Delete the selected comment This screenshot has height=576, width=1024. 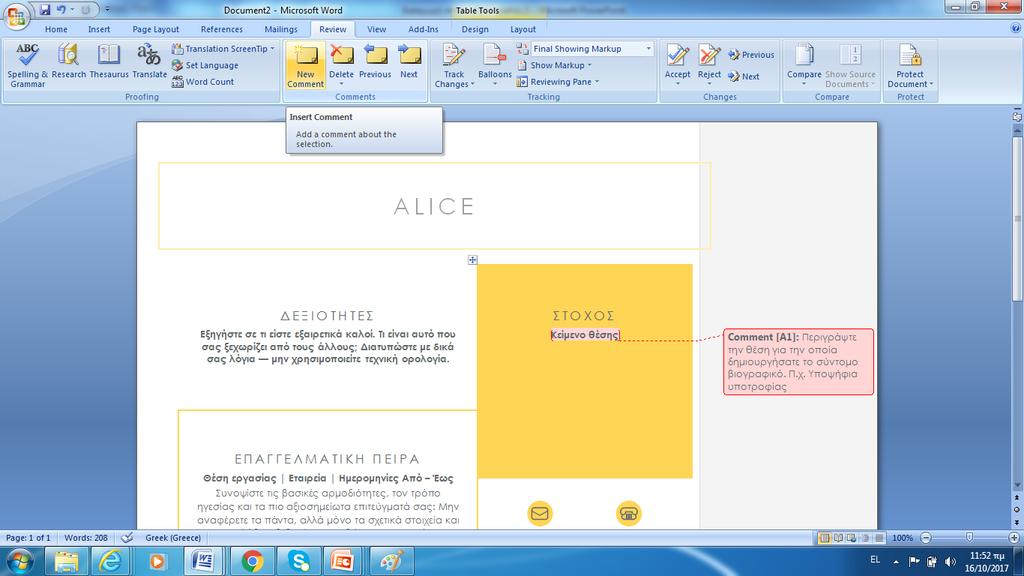click(341, 60)
